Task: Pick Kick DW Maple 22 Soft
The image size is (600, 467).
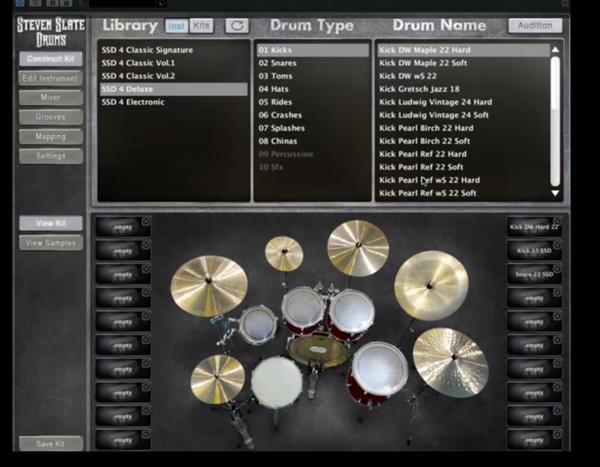Action: click(x=463, y=63)
